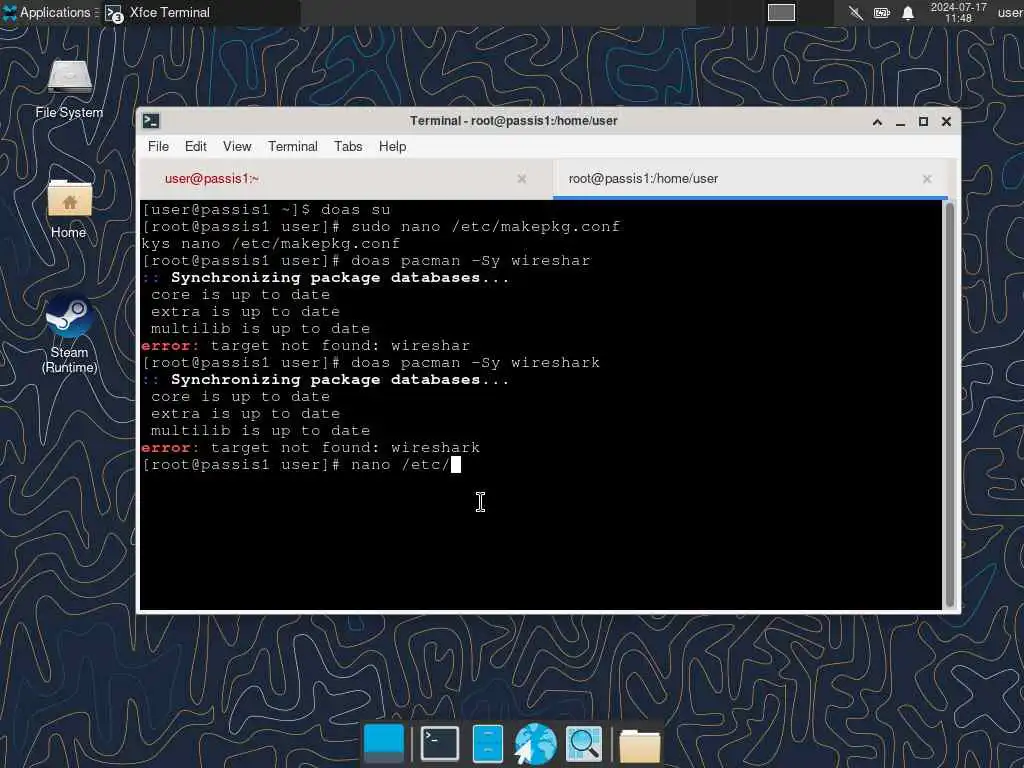Click the disconnected network tray icon
1024x768 pixels.
[856, 12]
